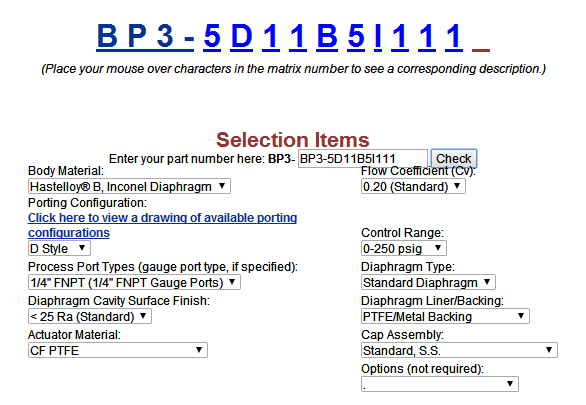Click the BP3- prefix in matrix number

[x=145, y=37]
